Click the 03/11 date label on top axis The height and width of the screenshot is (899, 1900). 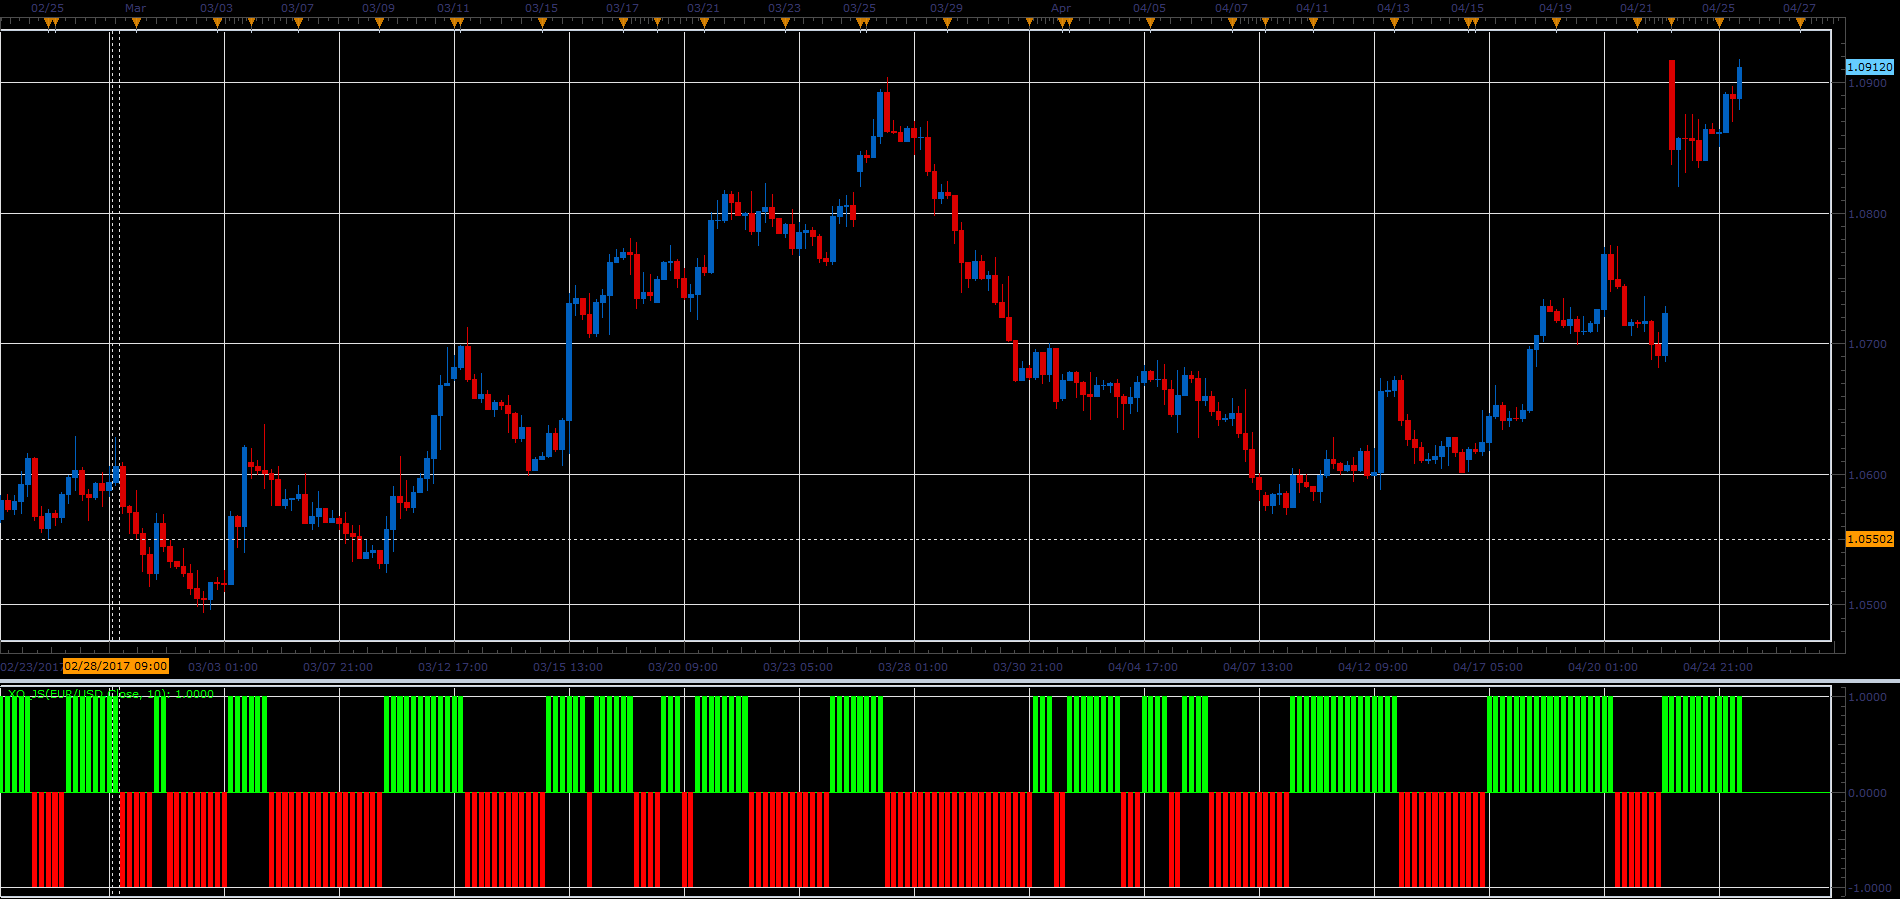[453, 8]
